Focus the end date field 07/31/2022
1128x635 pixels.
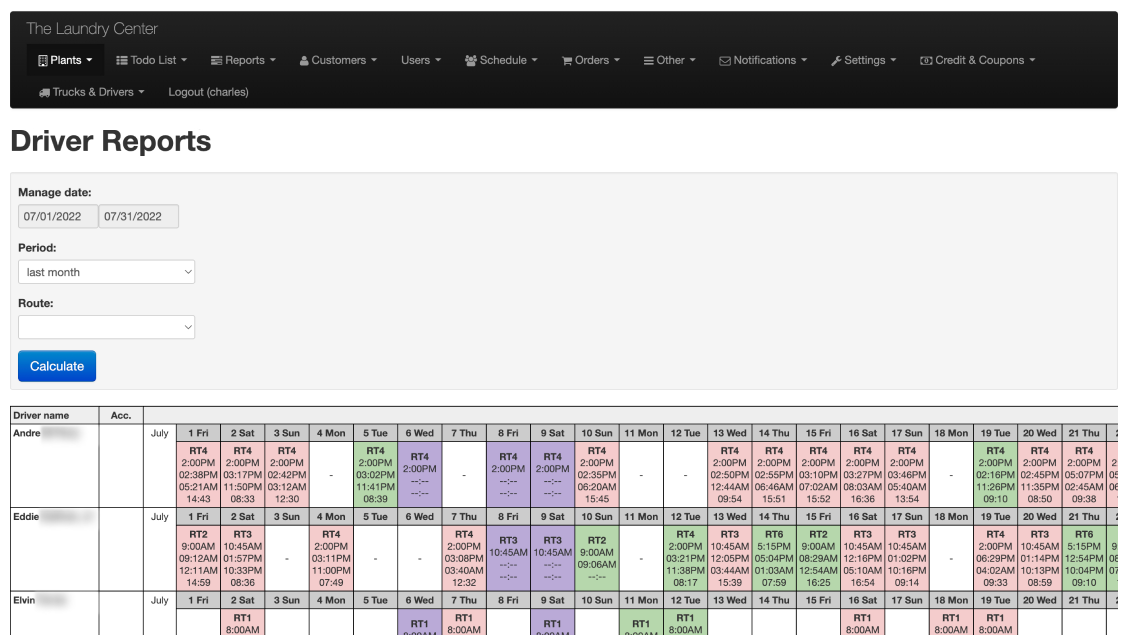[139, 216]
